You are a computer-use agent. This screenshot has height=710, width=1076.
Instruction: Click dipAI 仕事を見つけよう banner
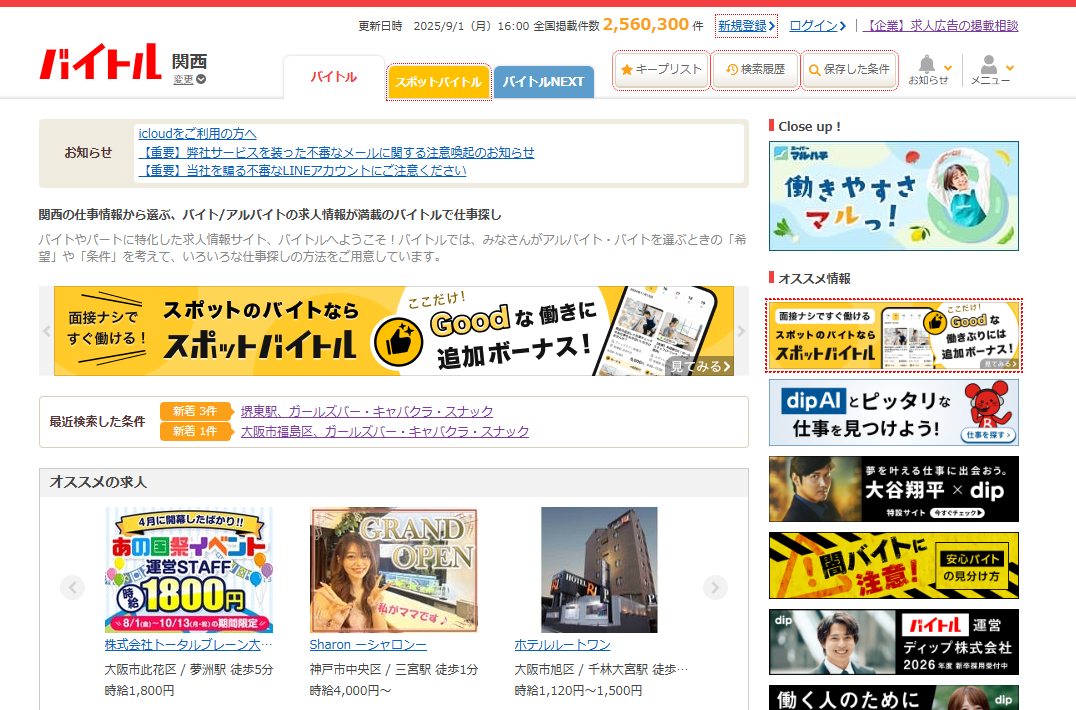(x=893, y=412)
